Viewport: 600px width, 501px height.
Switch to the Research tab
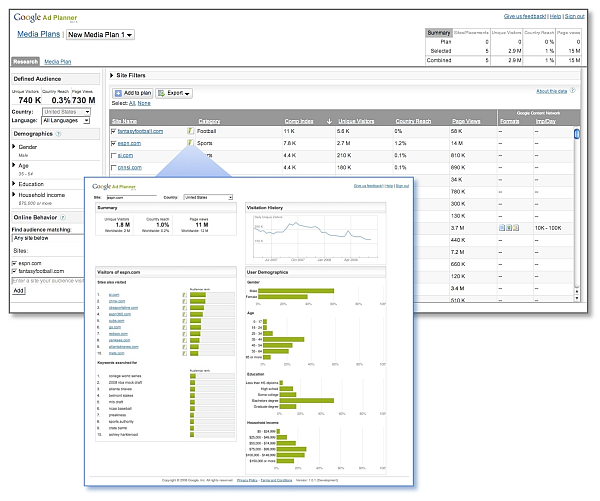pyautogui.click(x=25, y=62)
